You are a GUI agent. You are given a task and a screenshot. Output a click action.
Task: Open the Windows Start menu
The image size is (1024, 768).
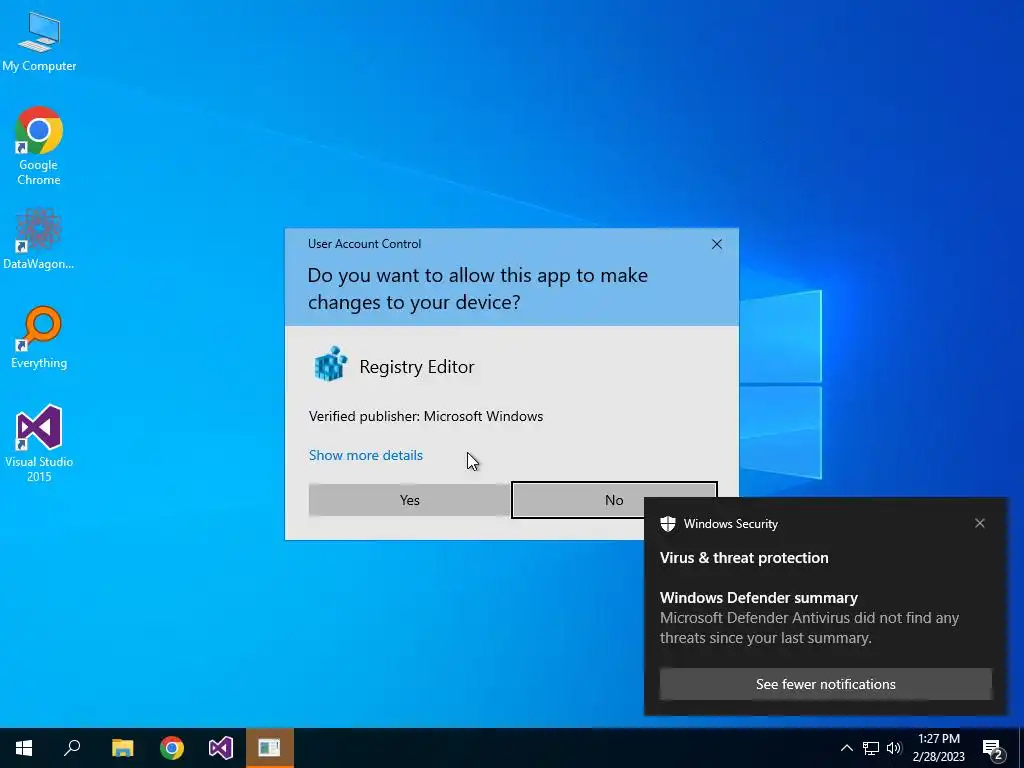(24, 748)
